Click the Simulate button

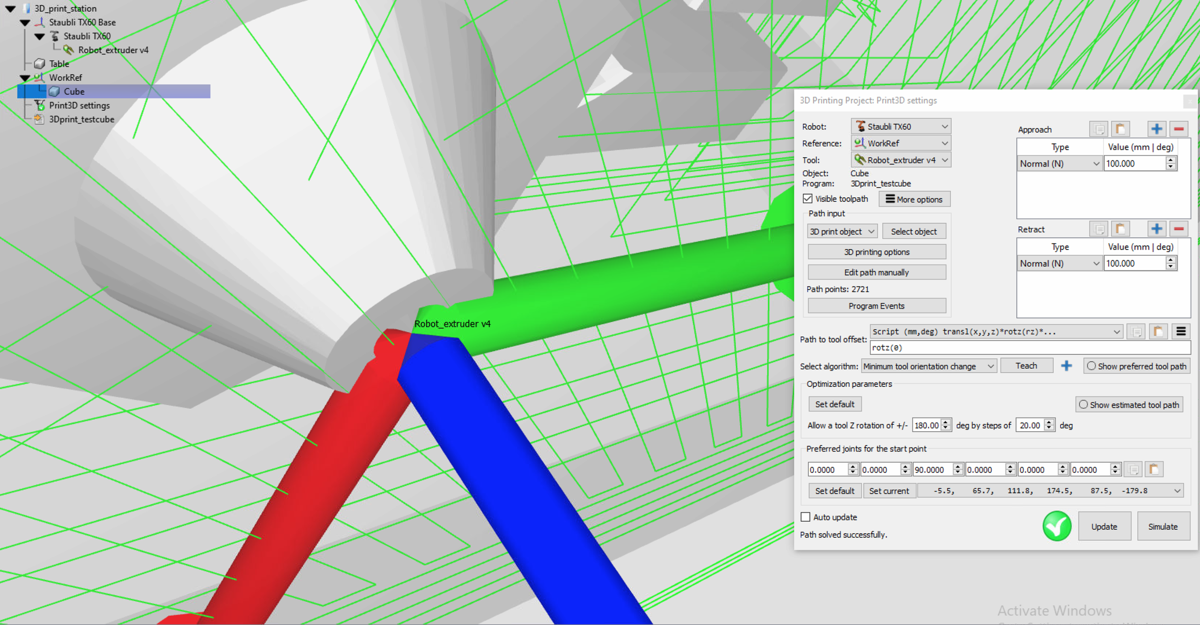tap(1162, 526)
